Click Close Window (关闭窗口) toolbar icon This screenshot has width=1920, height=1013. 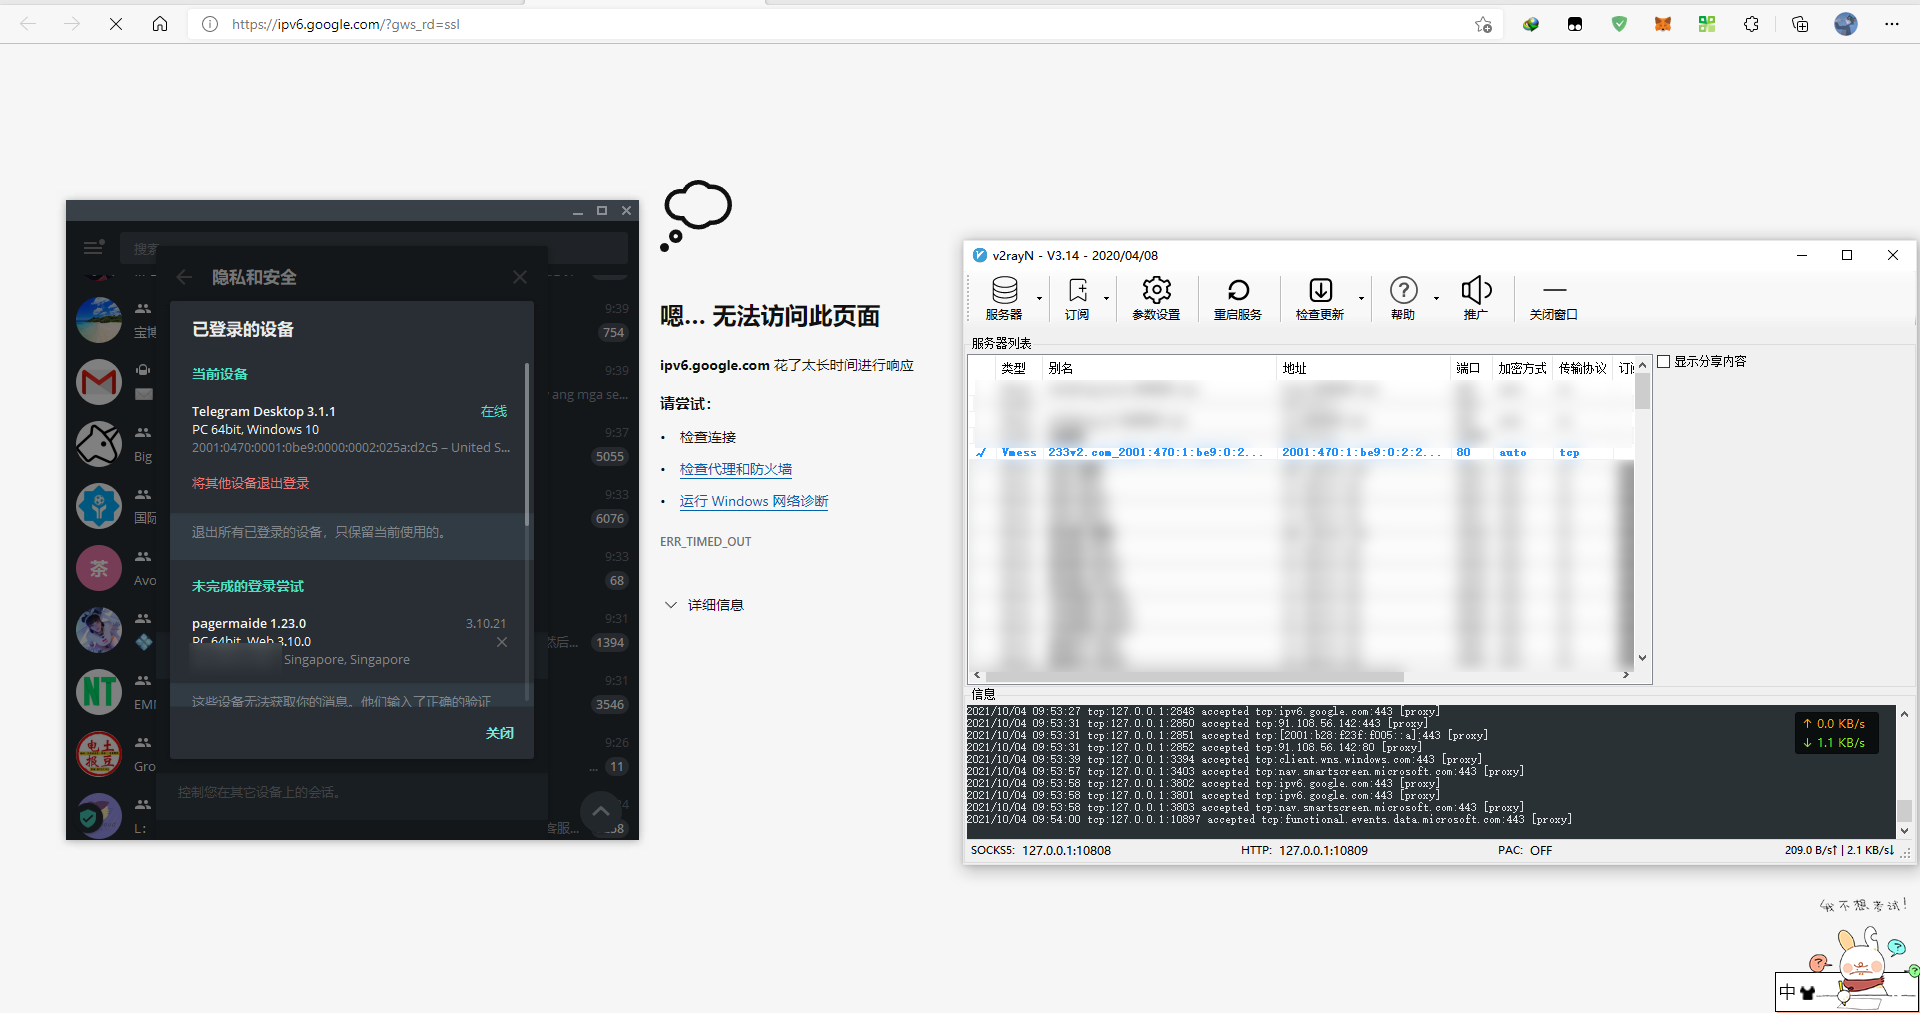(x=1553, y=297)
